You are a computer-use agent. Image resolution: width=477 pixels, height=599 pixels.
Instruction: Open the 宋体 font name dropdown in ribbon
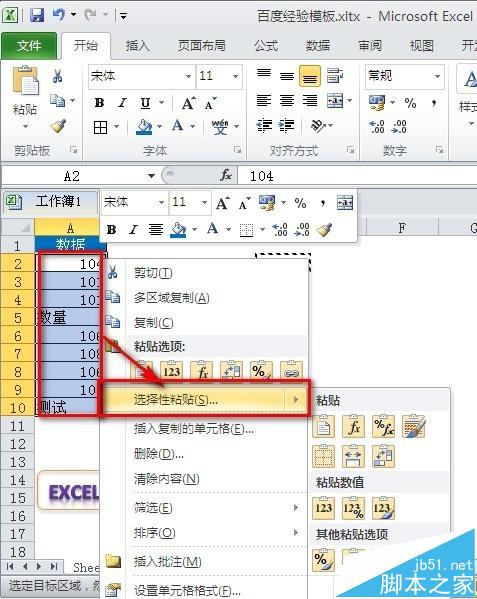(188, 76)
